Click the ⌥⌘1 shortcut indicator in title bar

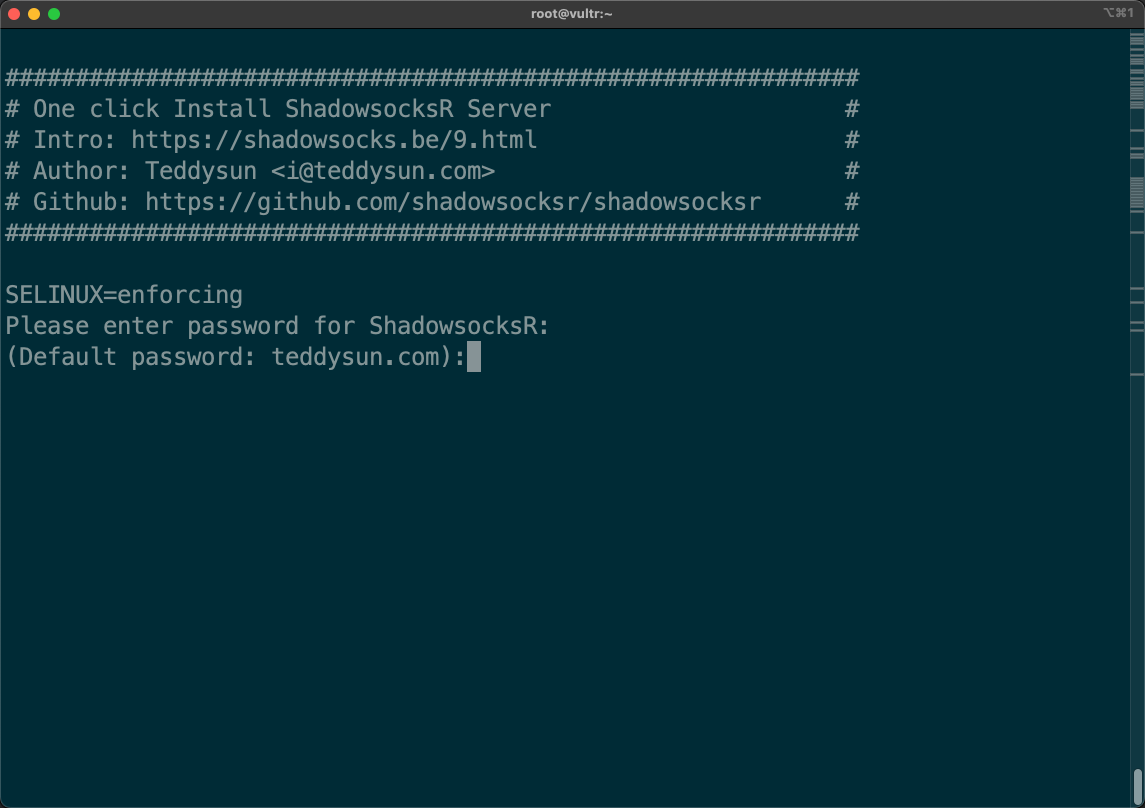pos(1118,14)
